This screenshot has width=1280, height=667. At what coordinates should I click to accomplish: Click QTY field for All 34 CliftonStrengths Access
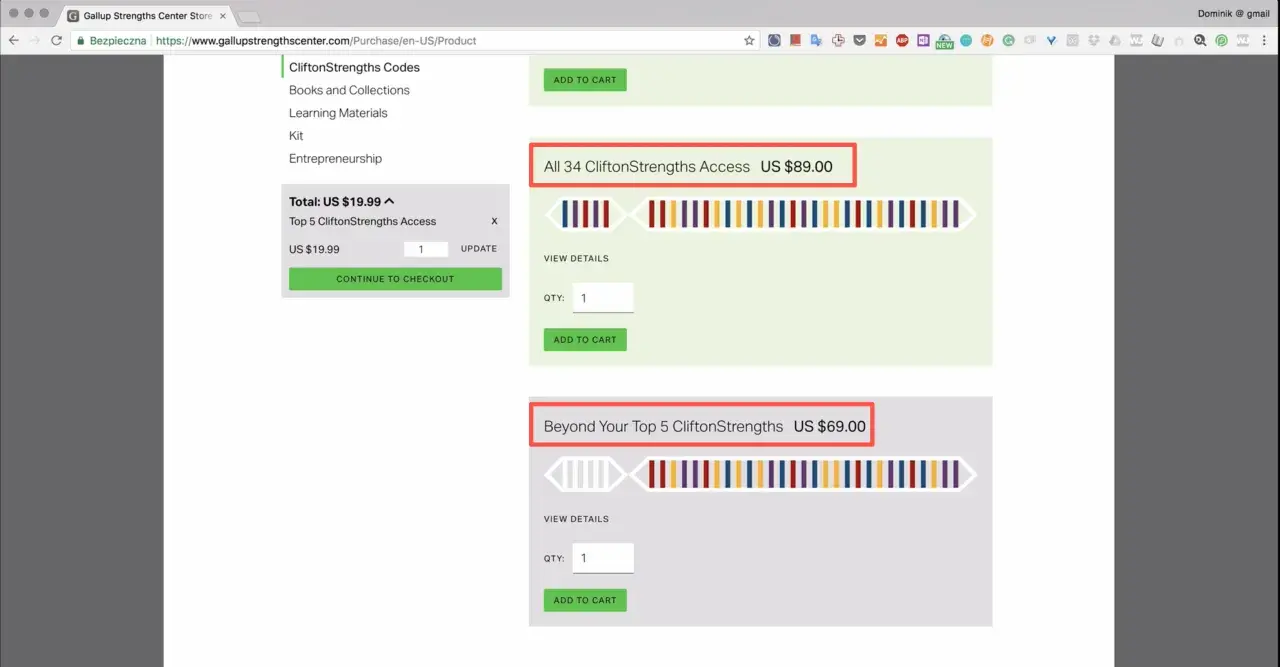603,298
